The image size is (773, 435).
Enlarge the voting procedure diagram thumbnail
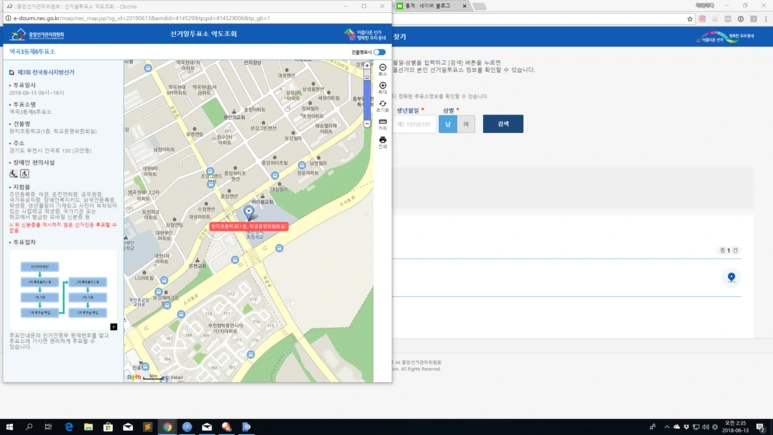(x=64, y=290)
